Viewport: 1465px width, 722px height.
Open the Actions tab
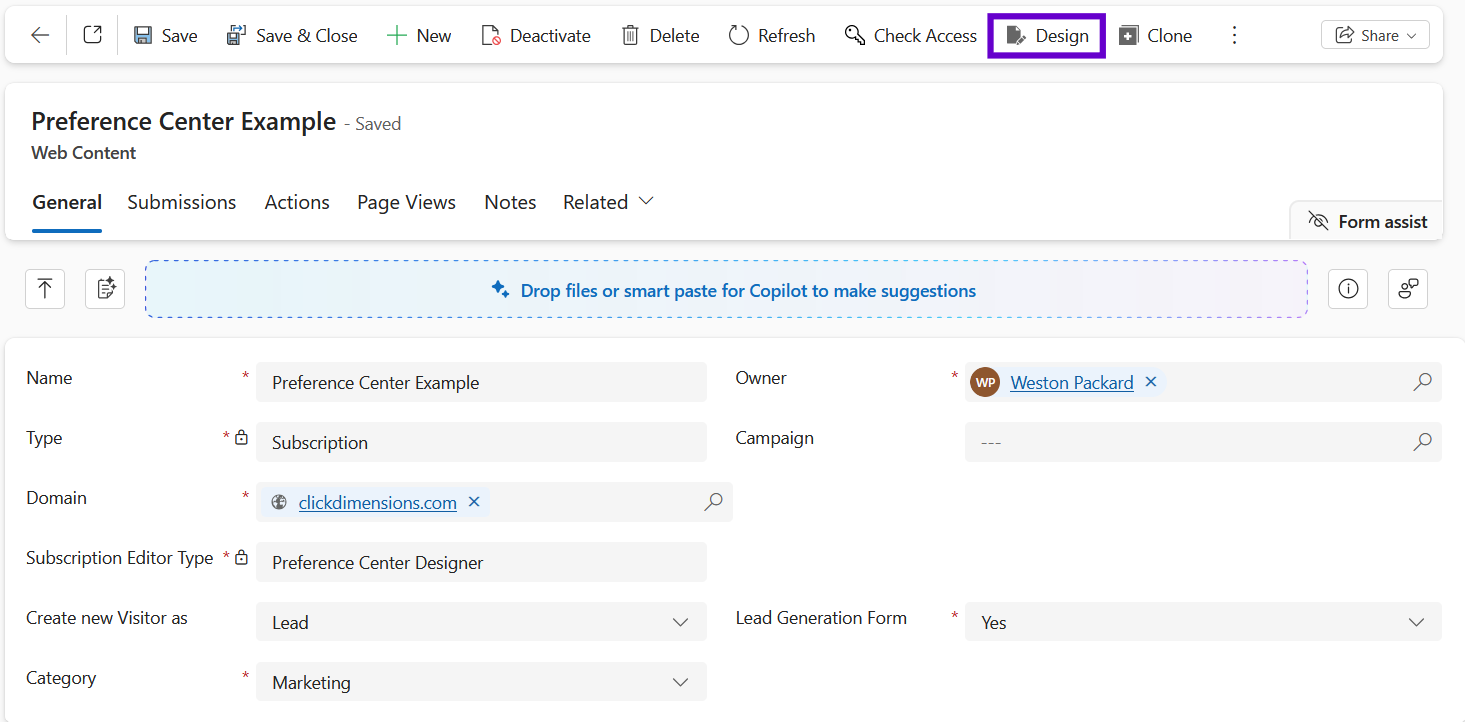(x=297, y=203)
